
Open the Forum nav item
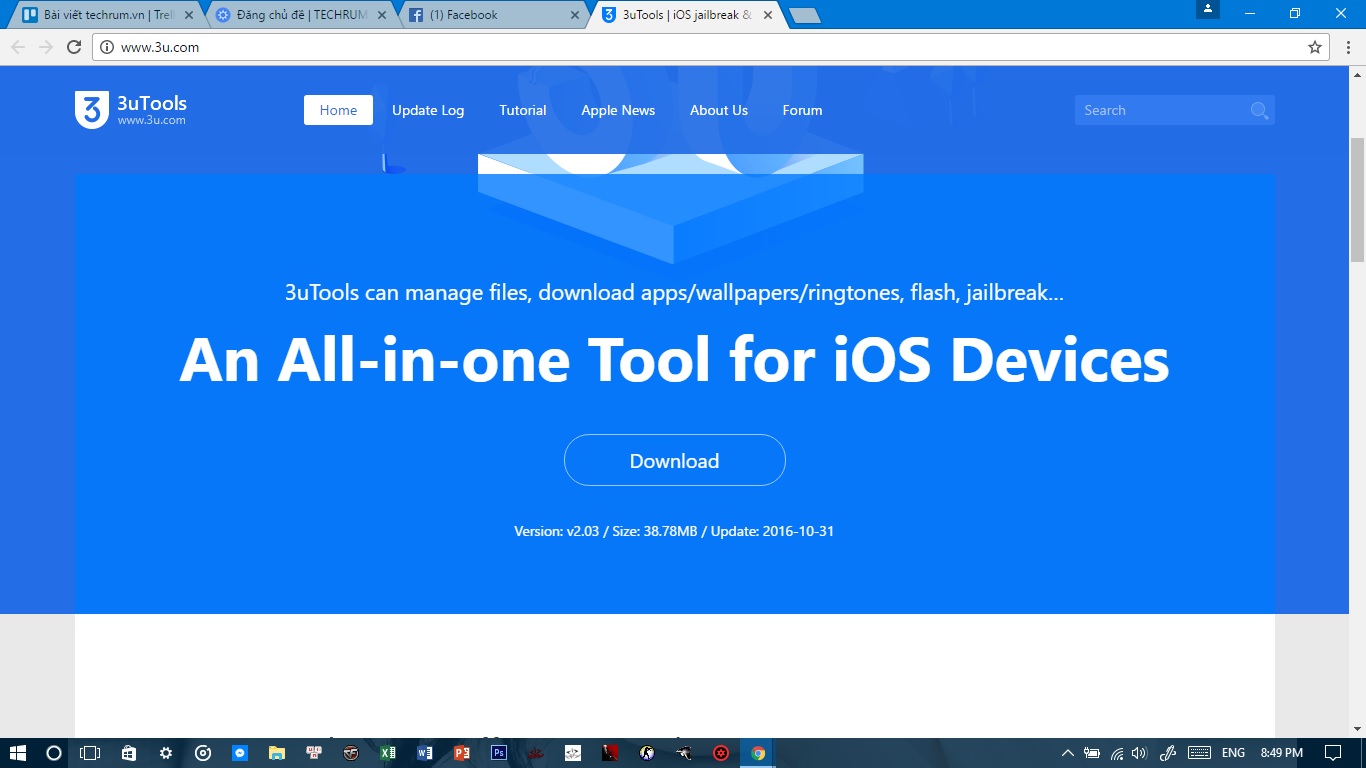click(802, 110)
